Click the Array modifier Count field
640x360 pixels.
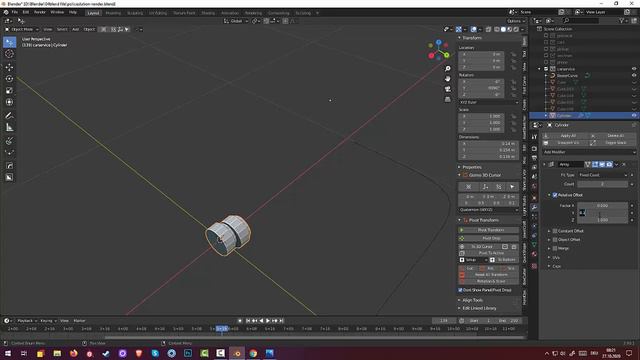[x=602, y=184]
